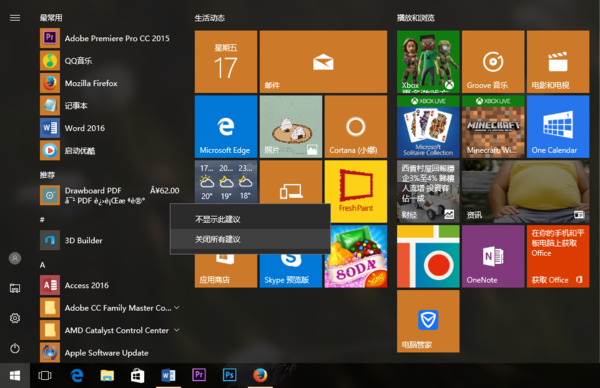Open the Xbox tile
The height and width of the screenshot is (388, 600).
pyautogui.click(x=428, y=62)
